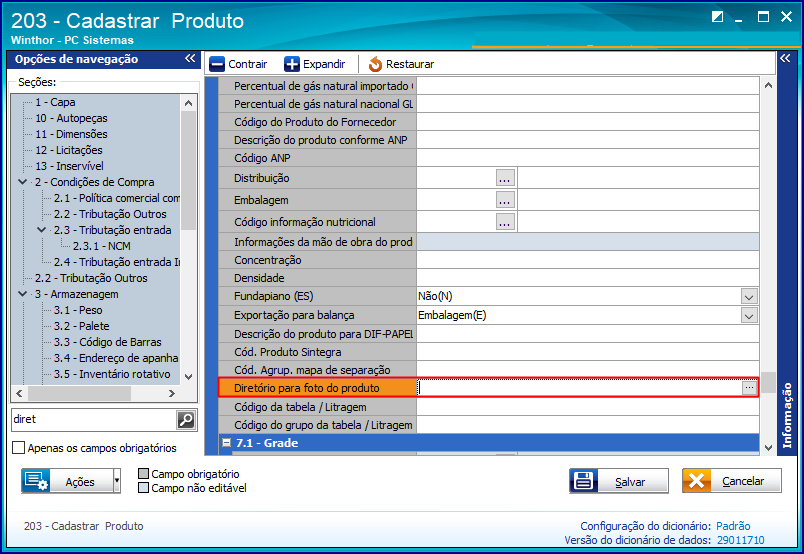Screen dimensions: 804x554
Task: Click the Salvar floppy disk icon
Action: click(584, 481)
